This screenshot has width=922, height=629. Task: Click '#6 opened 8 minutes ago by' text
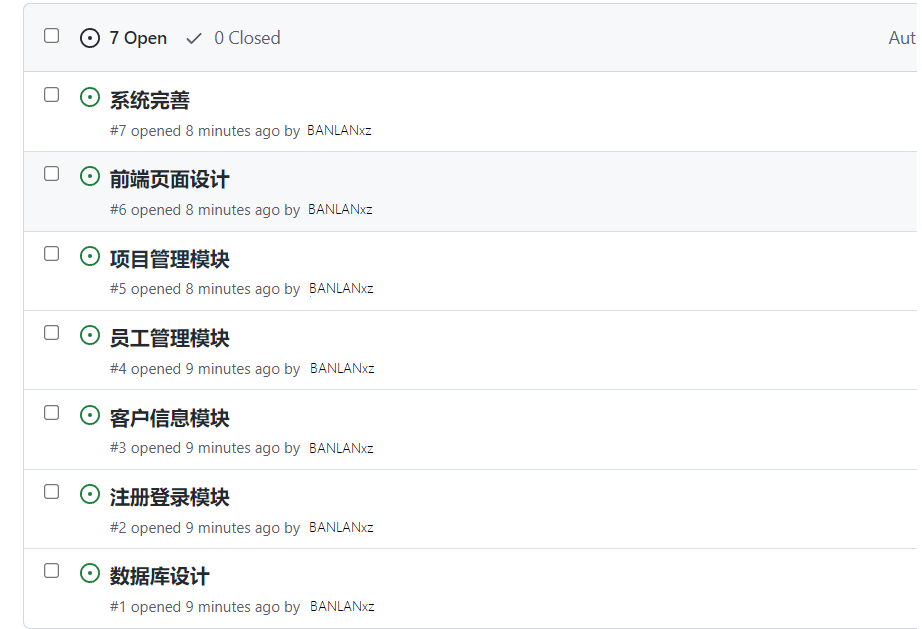pos(205,210)
